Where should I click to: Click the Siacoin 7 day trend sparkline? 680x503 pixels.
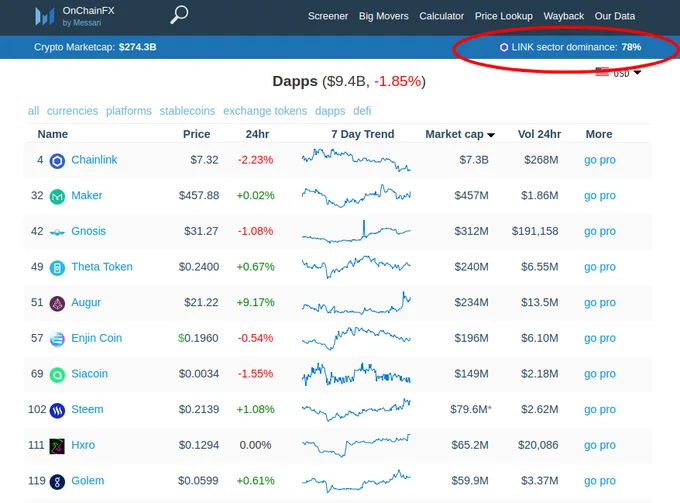coord(356,374)
